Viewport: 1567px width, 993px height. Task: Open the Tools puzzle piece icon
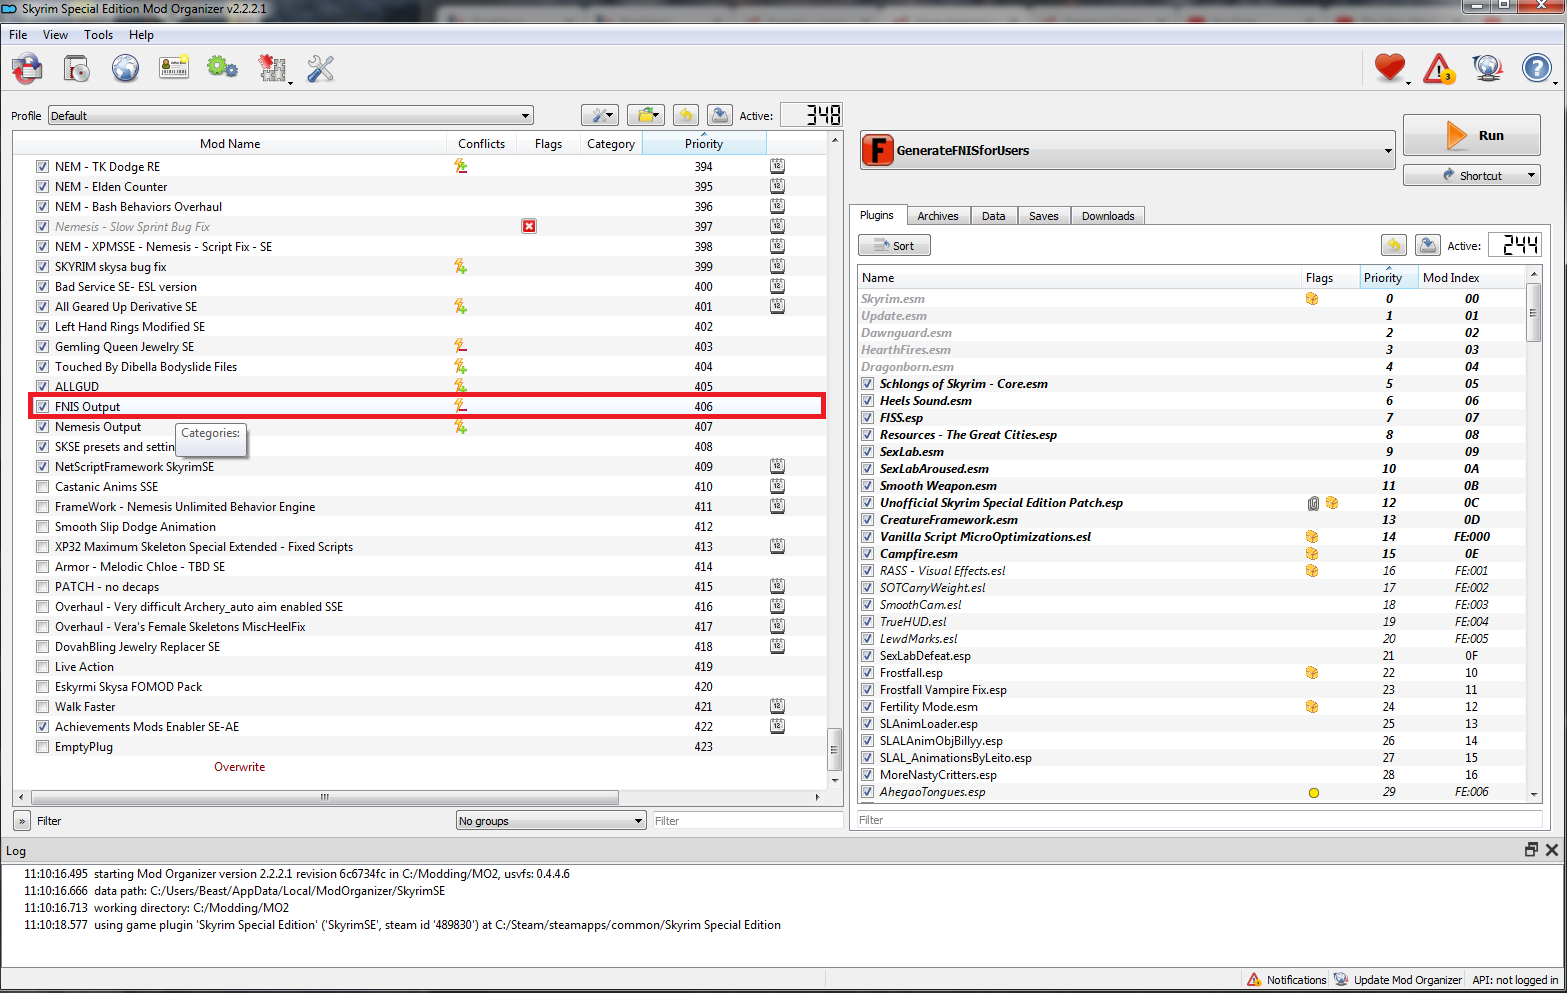(x=272, y=69)
